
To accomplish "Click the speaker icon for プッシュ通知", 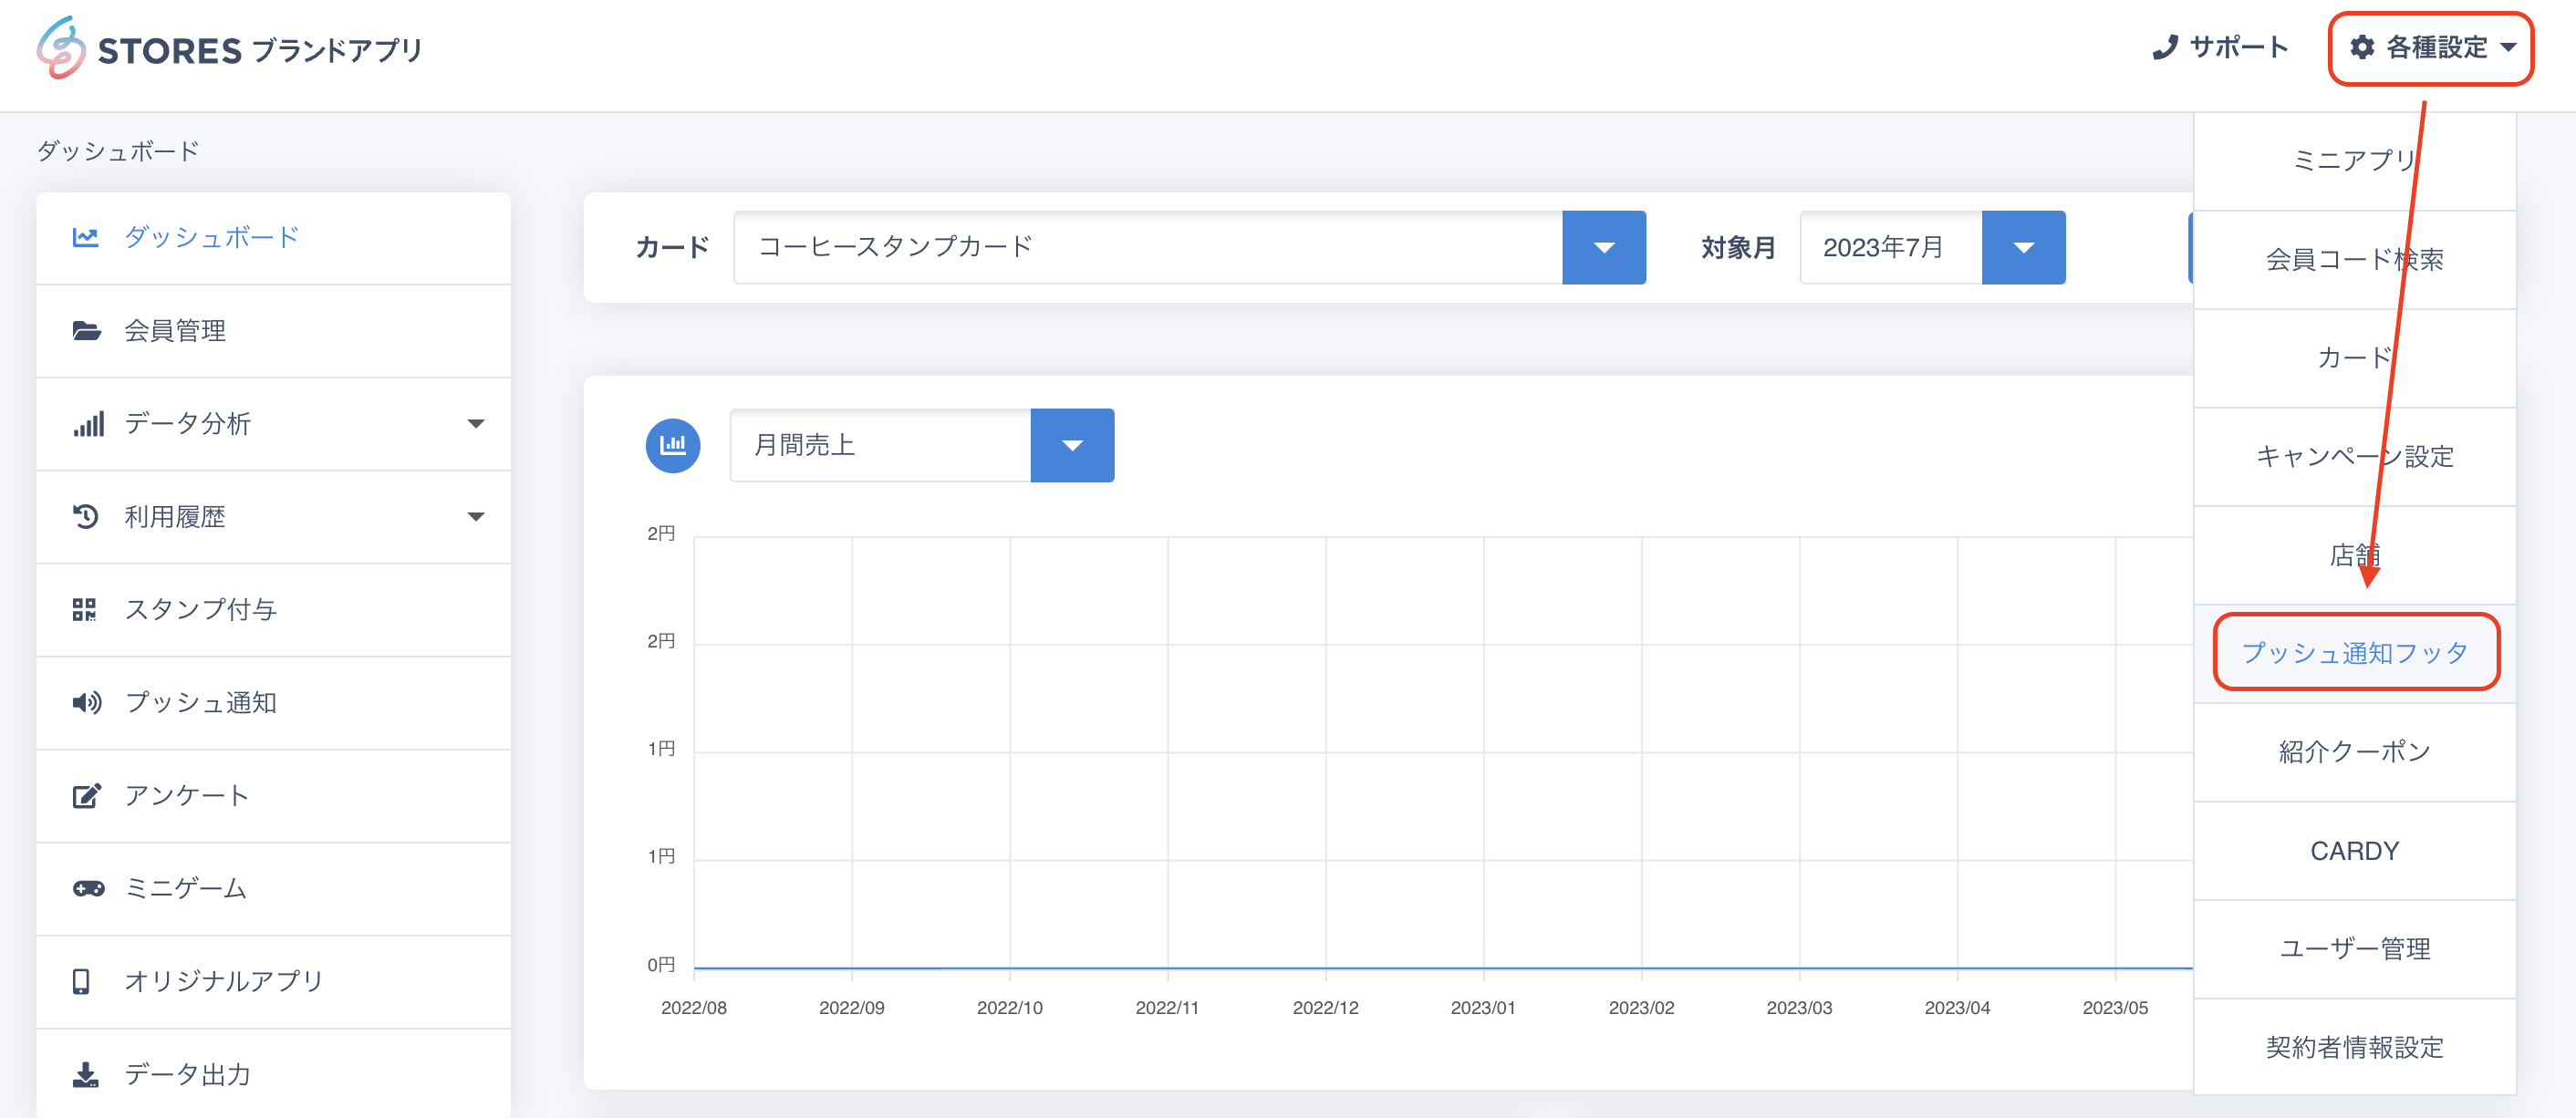I will (86, 702).
